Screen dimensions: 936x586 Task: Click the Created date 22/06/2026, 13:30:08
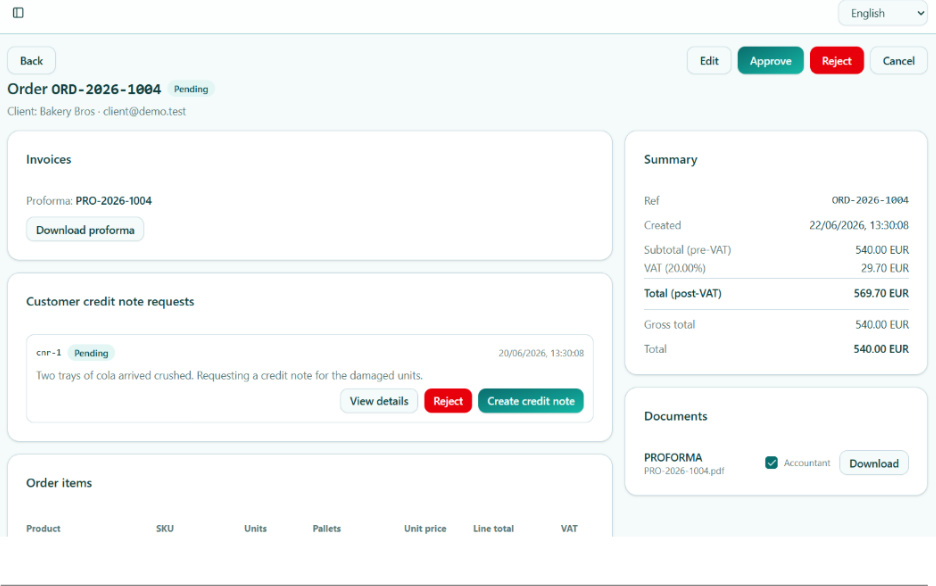[x=858, y=225]
